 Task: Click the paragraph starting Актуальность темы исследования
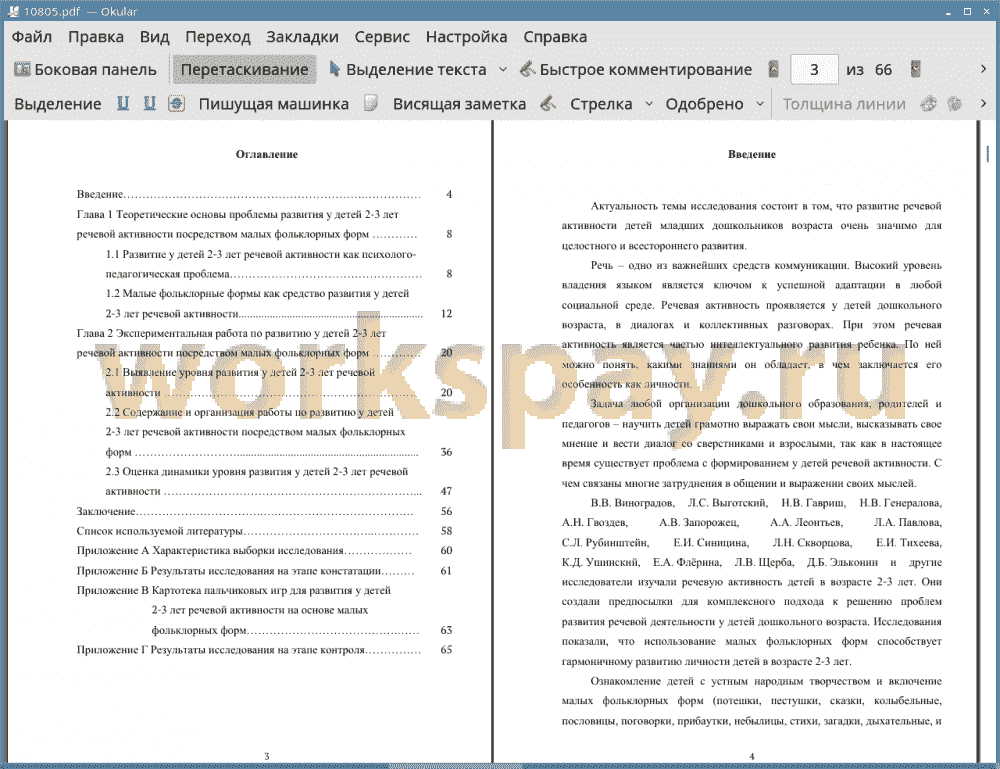[751, 226]
